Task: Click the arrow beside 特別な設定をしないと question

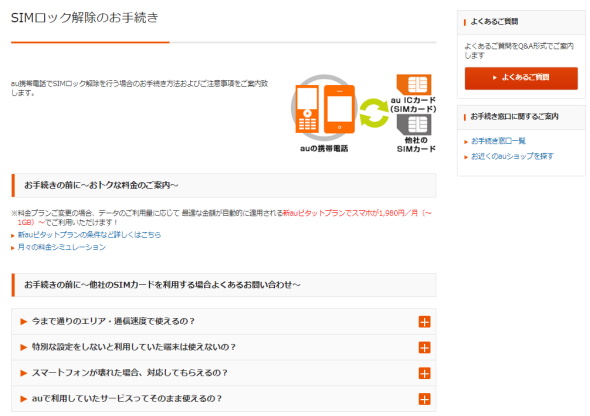Action: click(24, 347)
